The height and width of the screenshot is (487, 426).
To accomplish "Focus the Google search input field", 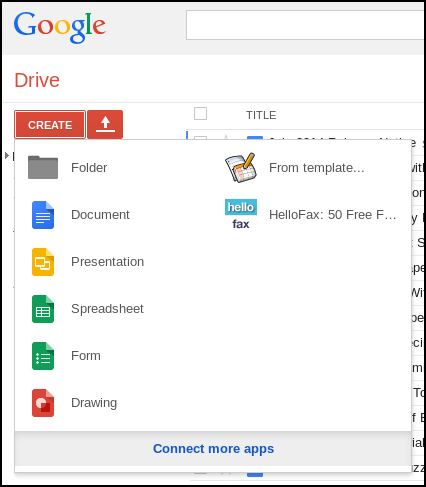I will tap(305, 25).
